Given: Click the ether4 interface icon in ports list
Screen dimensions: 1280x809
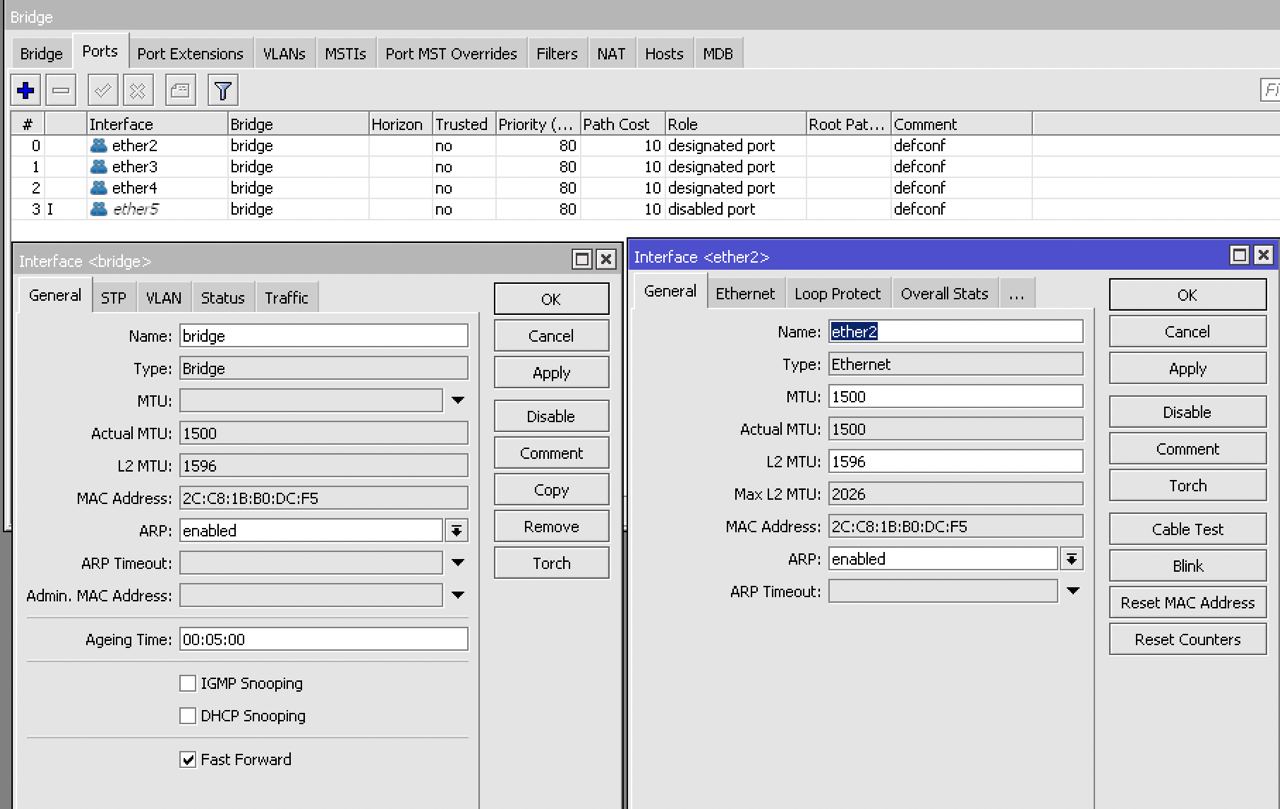Looking at the screenshot, I should coord(98,187).
